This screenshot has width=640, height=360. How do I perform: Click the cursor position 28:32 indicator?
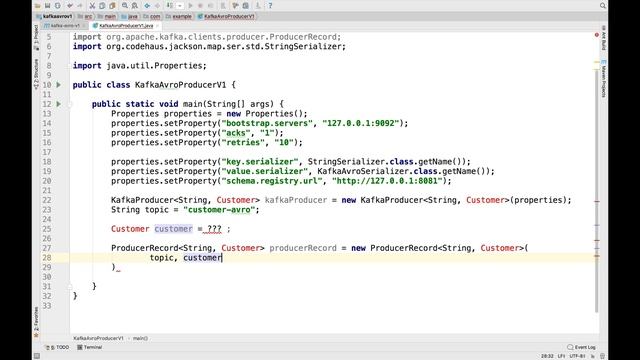[x=547, y=356]
